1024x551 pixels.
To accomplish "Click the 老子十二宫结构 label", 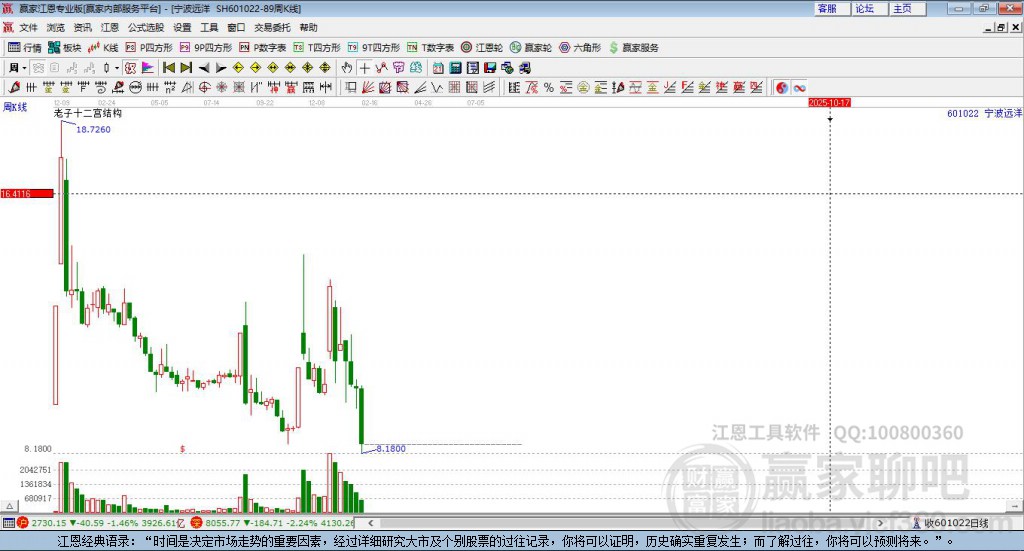I will (x=88, y=113).
